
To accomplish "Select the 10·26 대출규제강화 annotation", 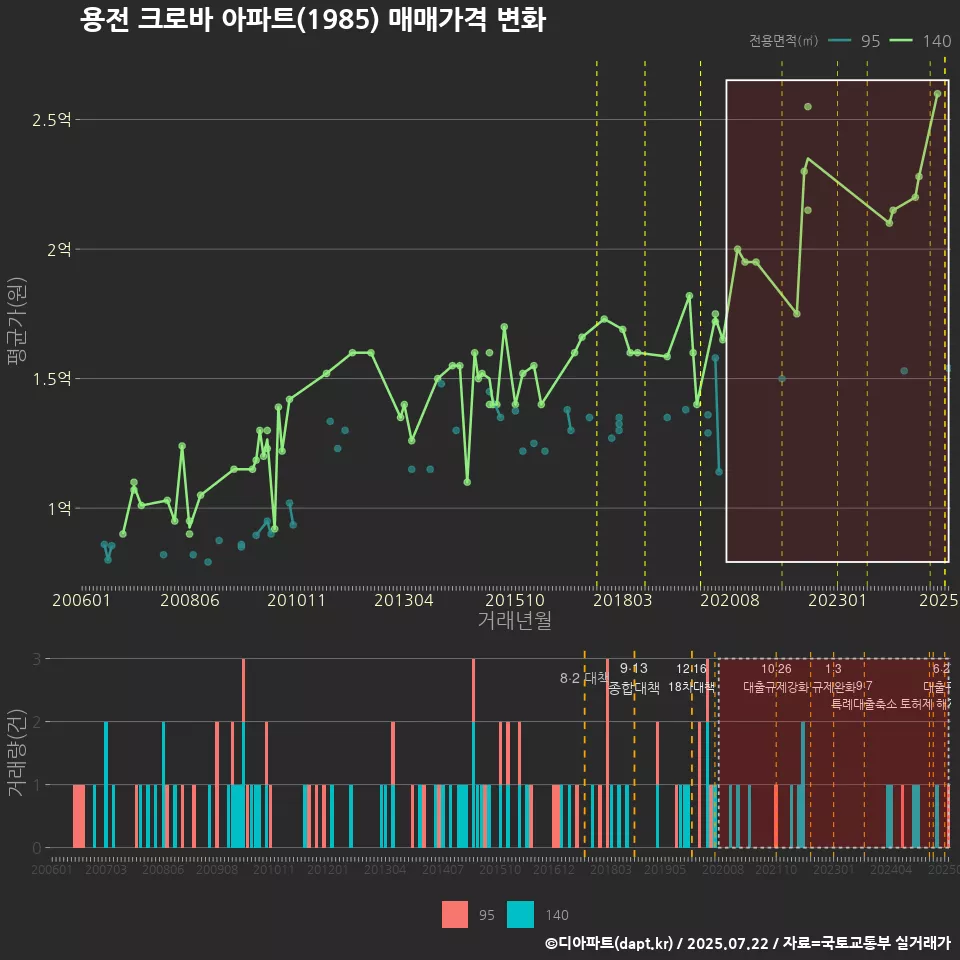I will point(776,678).
